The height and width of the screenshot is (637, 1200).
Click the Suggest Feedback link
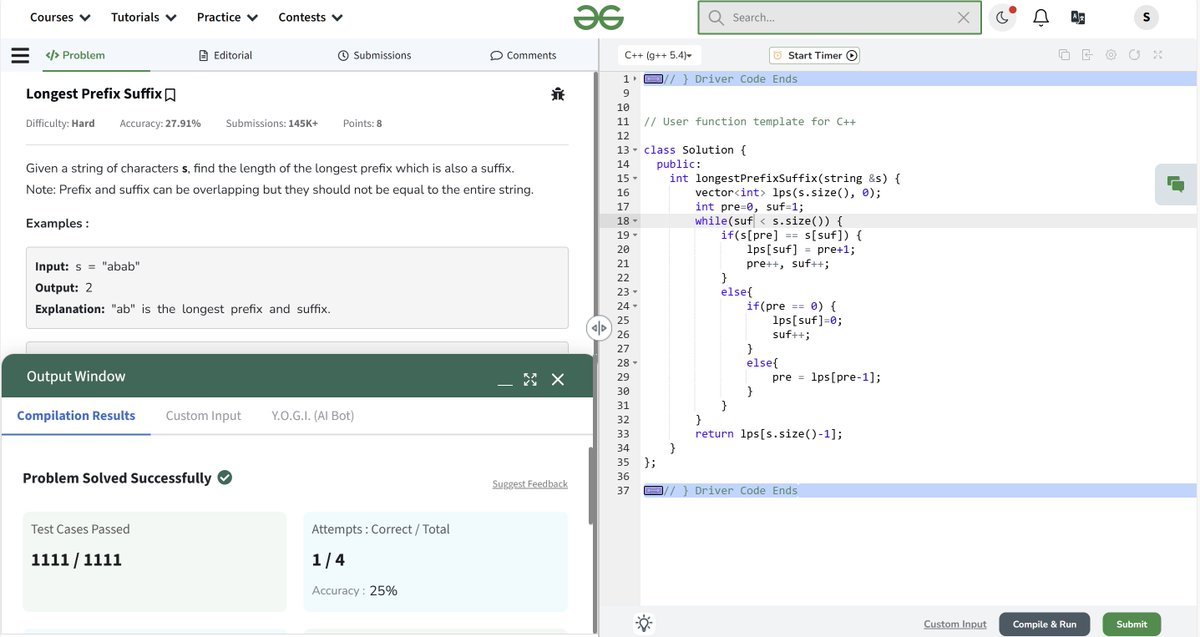(x=530, y=484)
